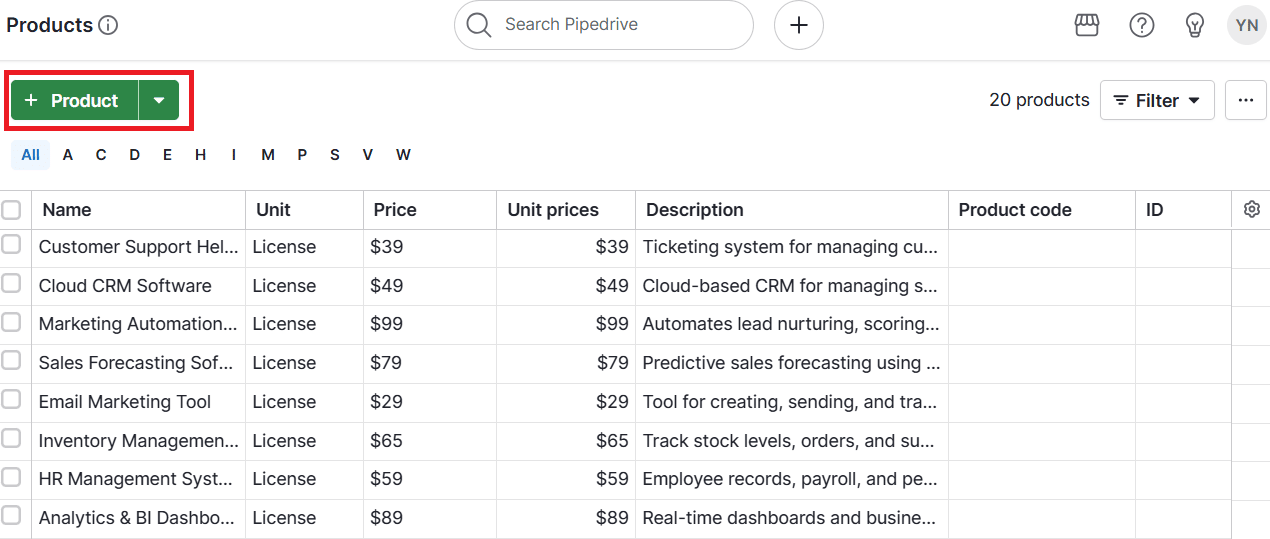Open the Analytics & BI Dashbo... product

[137, 518]
